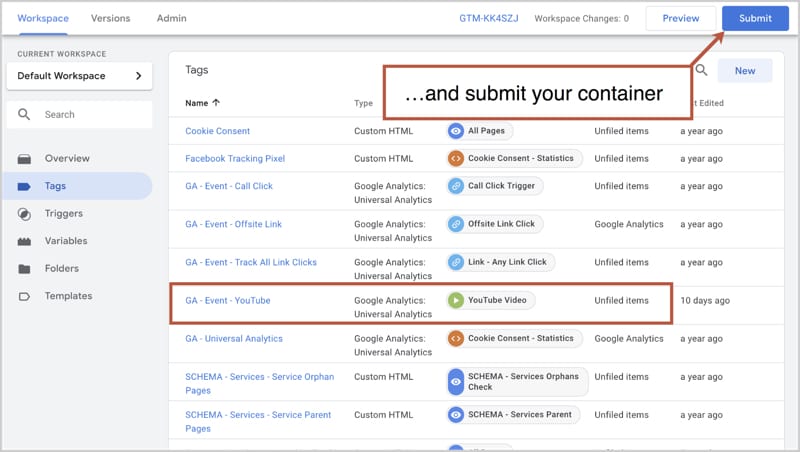The height and width of the screenshot is (452, 800).
Task: Open the Cookie Consent tag
Action: pyautogui.click(x=217, y=131)
